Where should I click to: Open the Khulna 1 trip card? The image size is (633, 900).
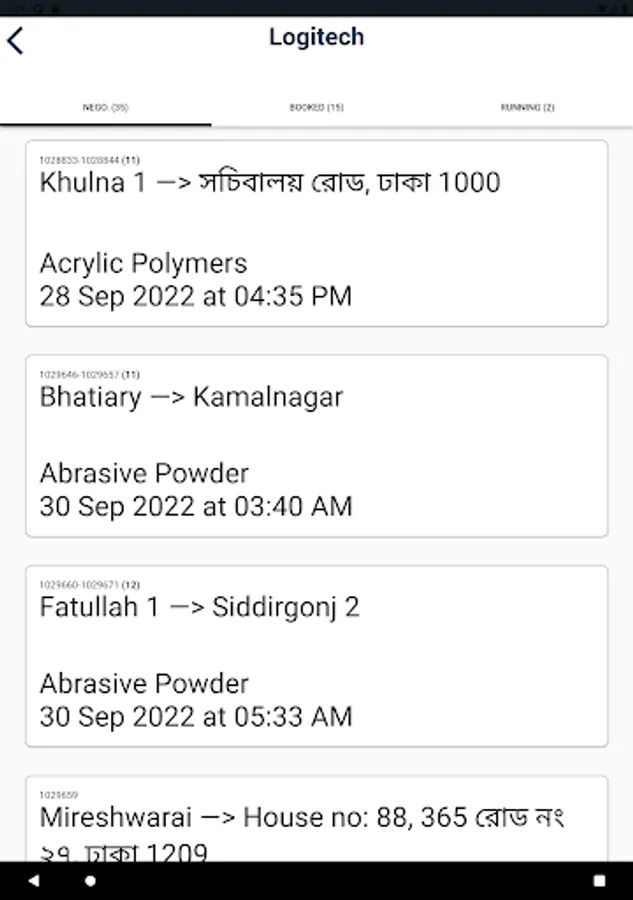317,234
